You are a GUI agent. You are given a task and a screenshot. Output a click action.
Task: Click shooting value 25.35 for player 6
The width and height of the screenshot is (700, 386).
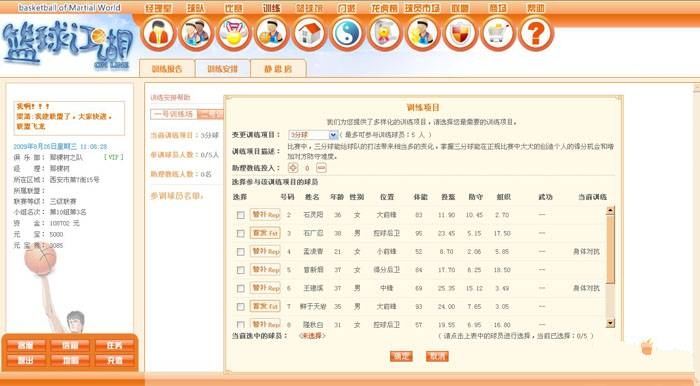coord(447,288)
